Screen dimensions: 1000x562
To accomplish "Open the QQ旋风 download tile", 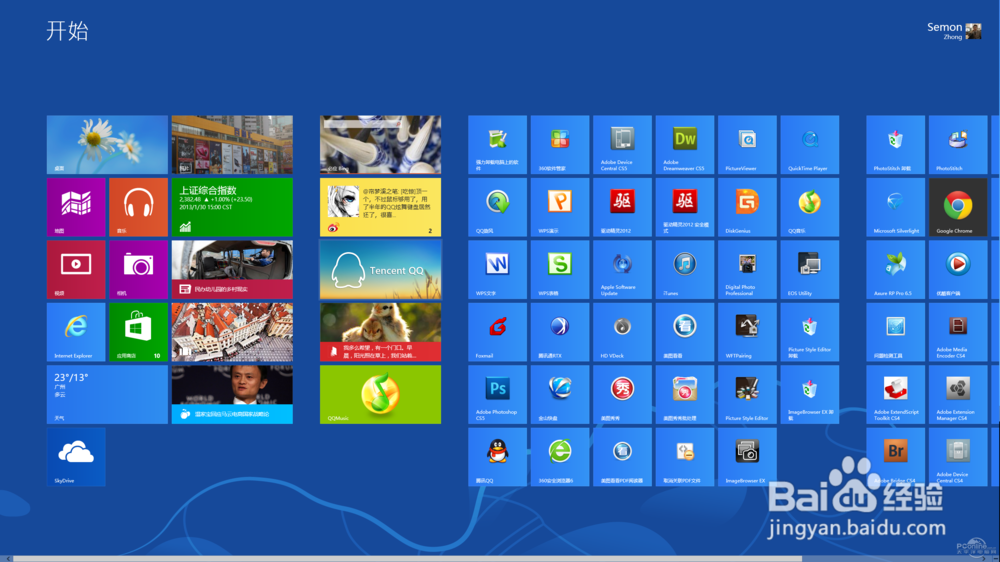I will click(x=497, y=207).
